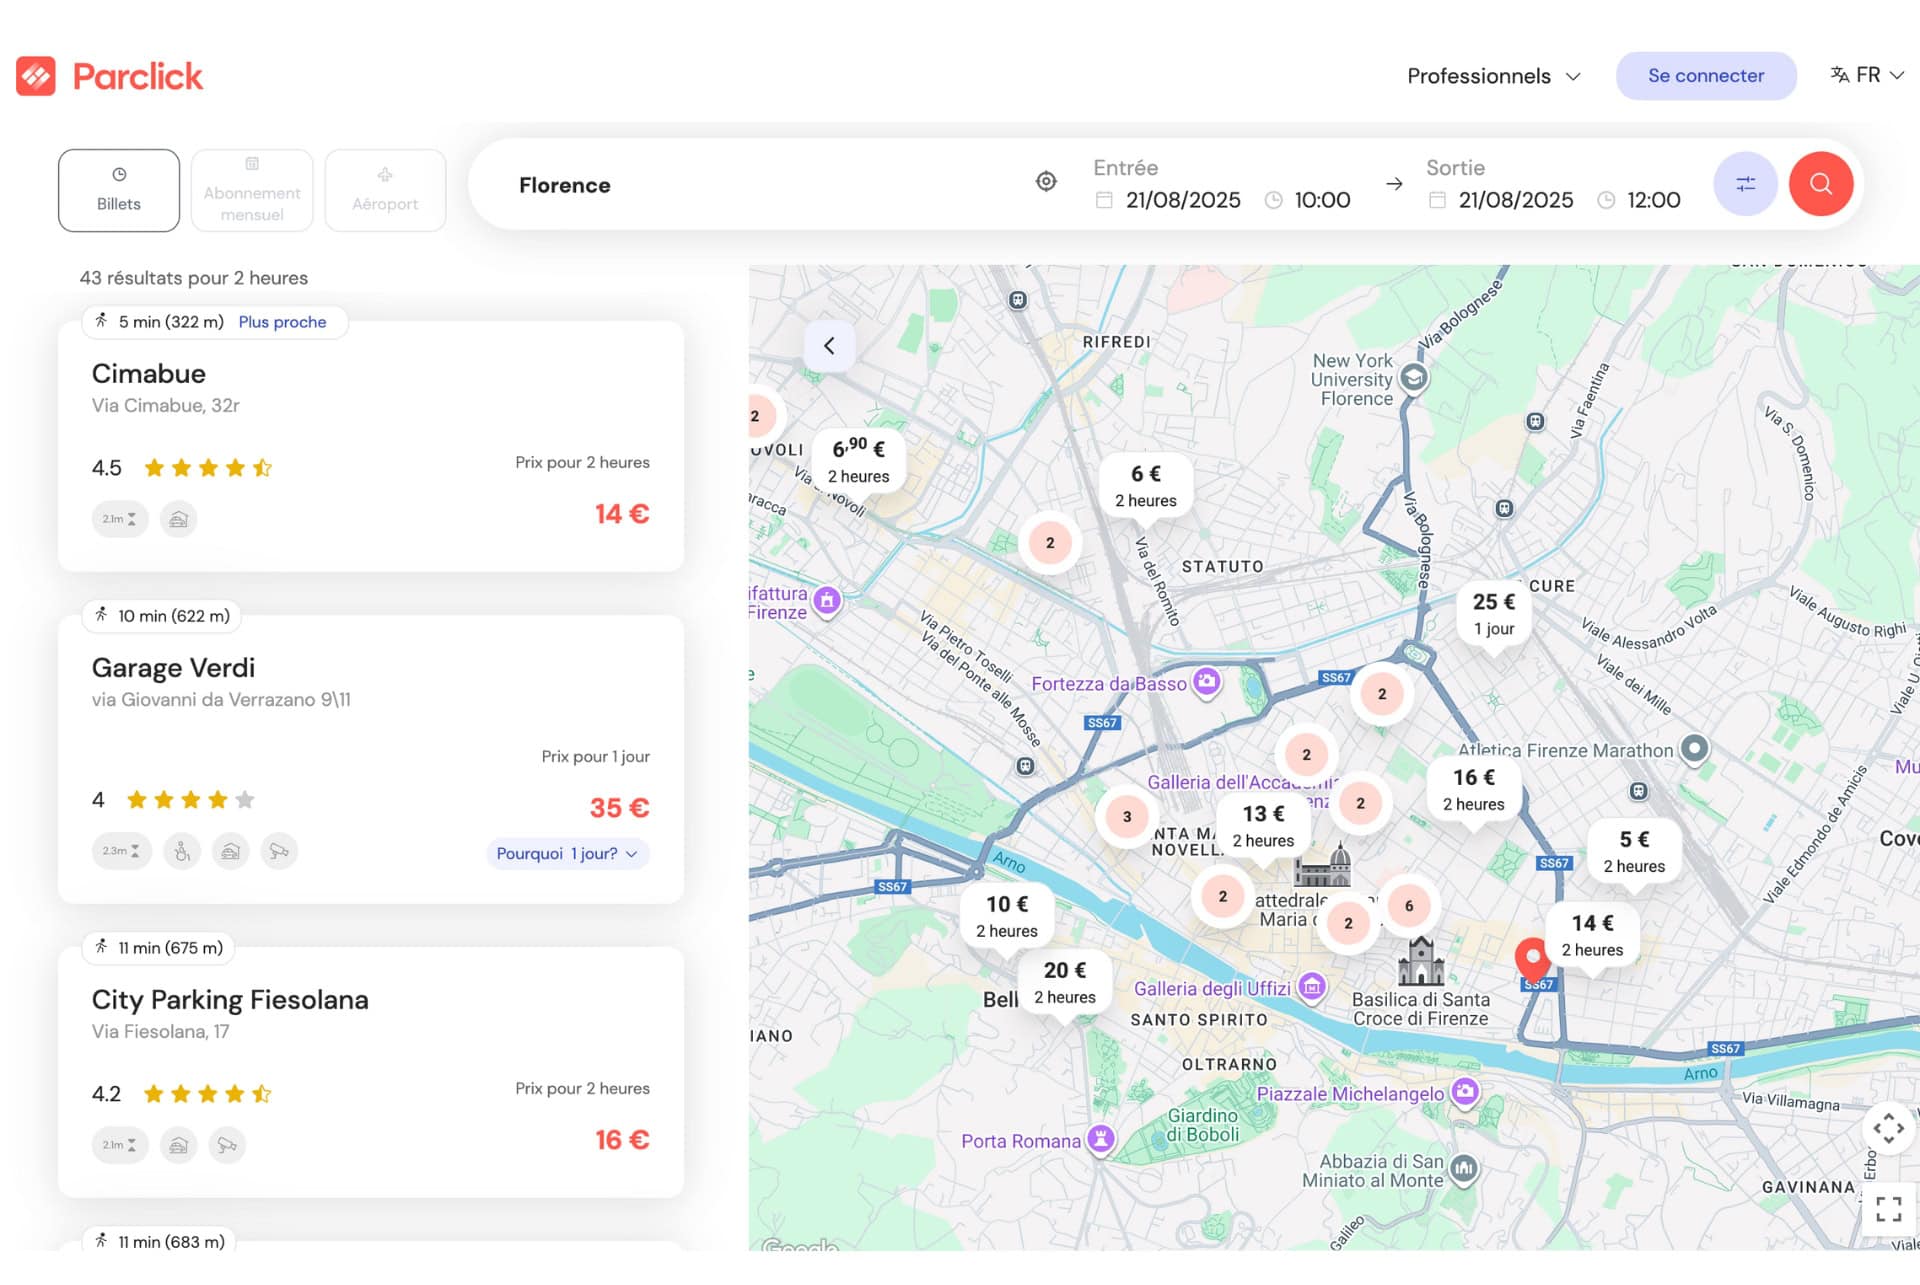Select the 13 € 2 heures marker

[x=1263, y=827]
